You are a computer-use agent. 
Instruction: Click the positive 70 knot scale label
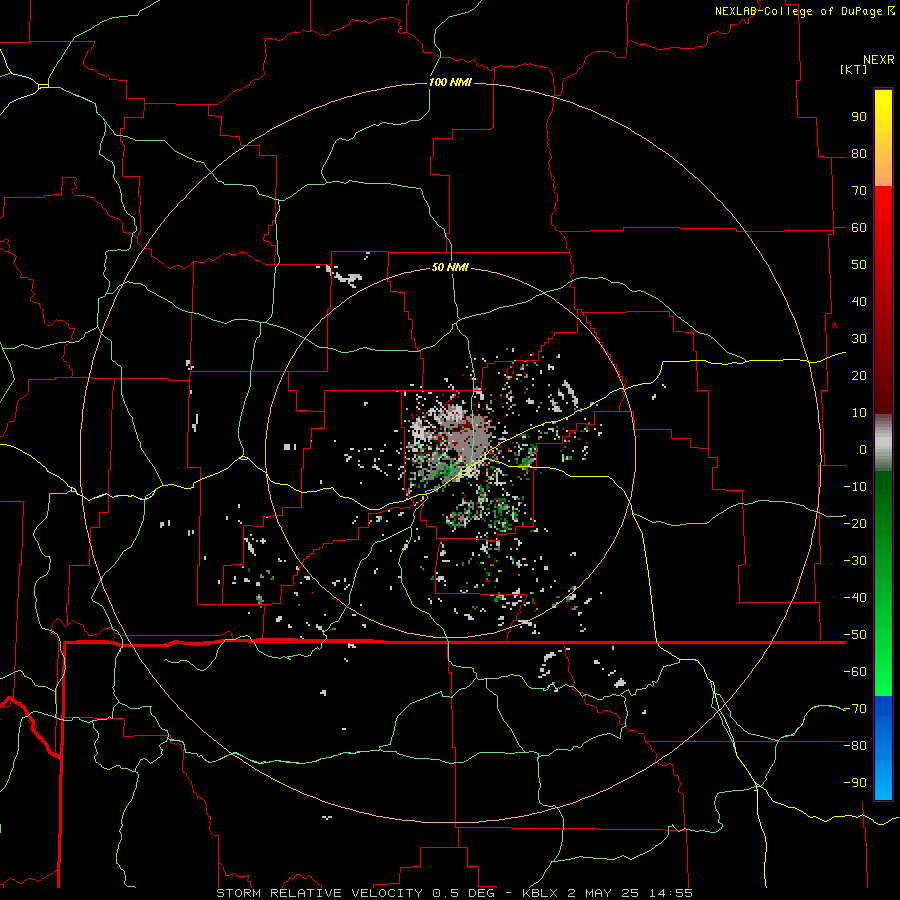859,191
